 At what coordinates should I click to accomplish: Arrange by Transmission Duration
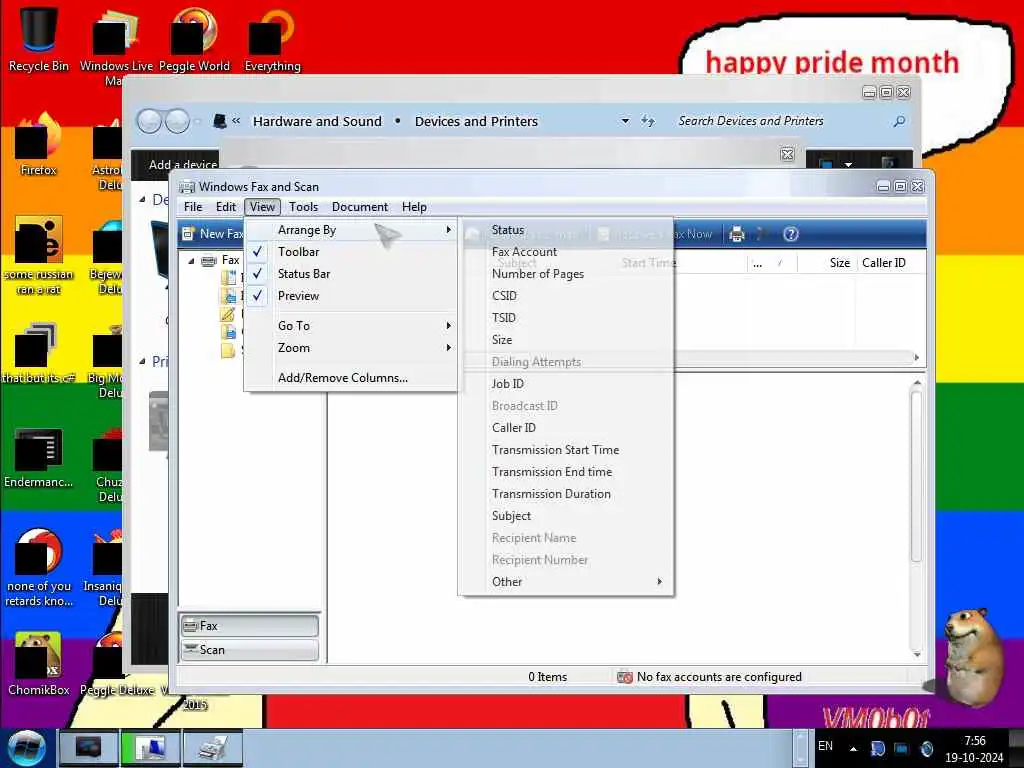[566, 494]
